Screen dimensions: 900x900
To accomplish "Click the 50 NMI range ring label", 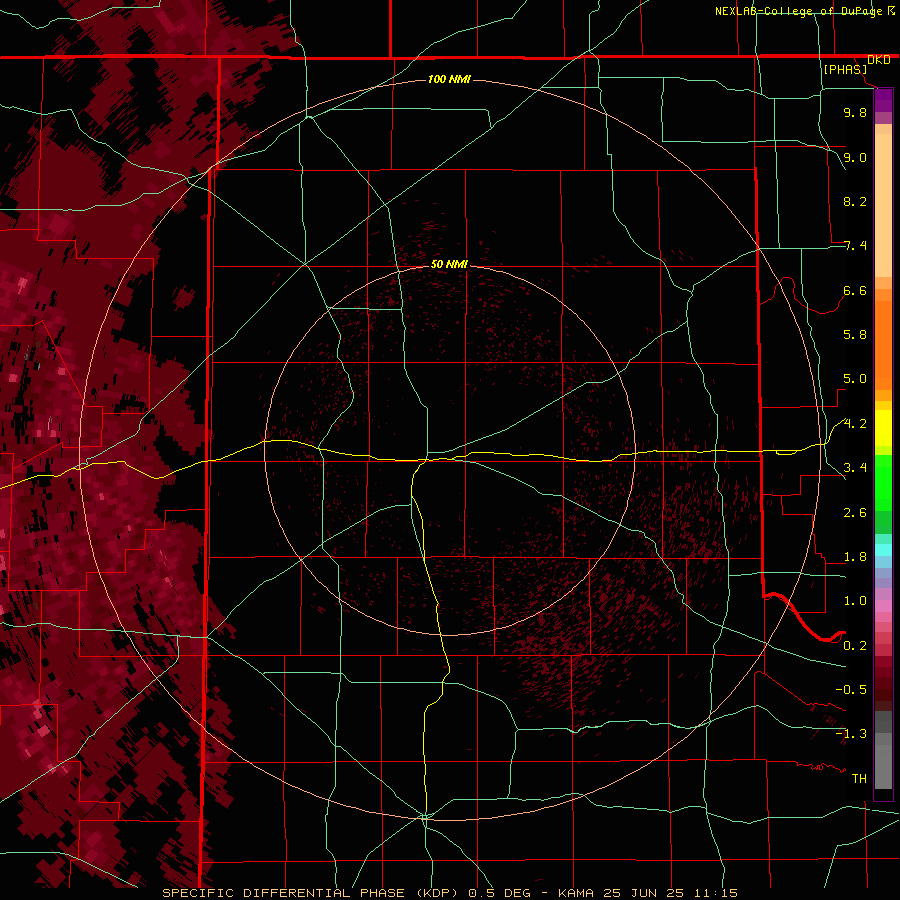I will pyautogui.click(x=449, y=264).
